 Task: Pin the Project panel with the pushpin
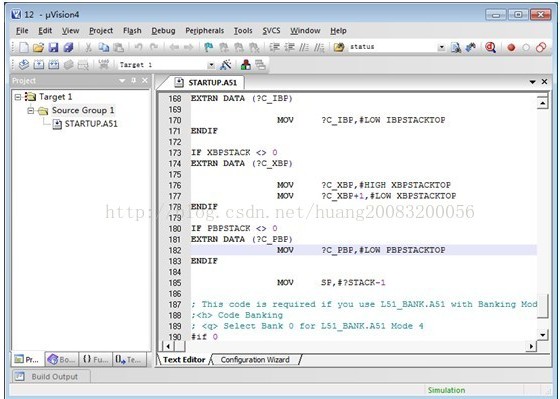pyautogui.click(x=134, y=81)
